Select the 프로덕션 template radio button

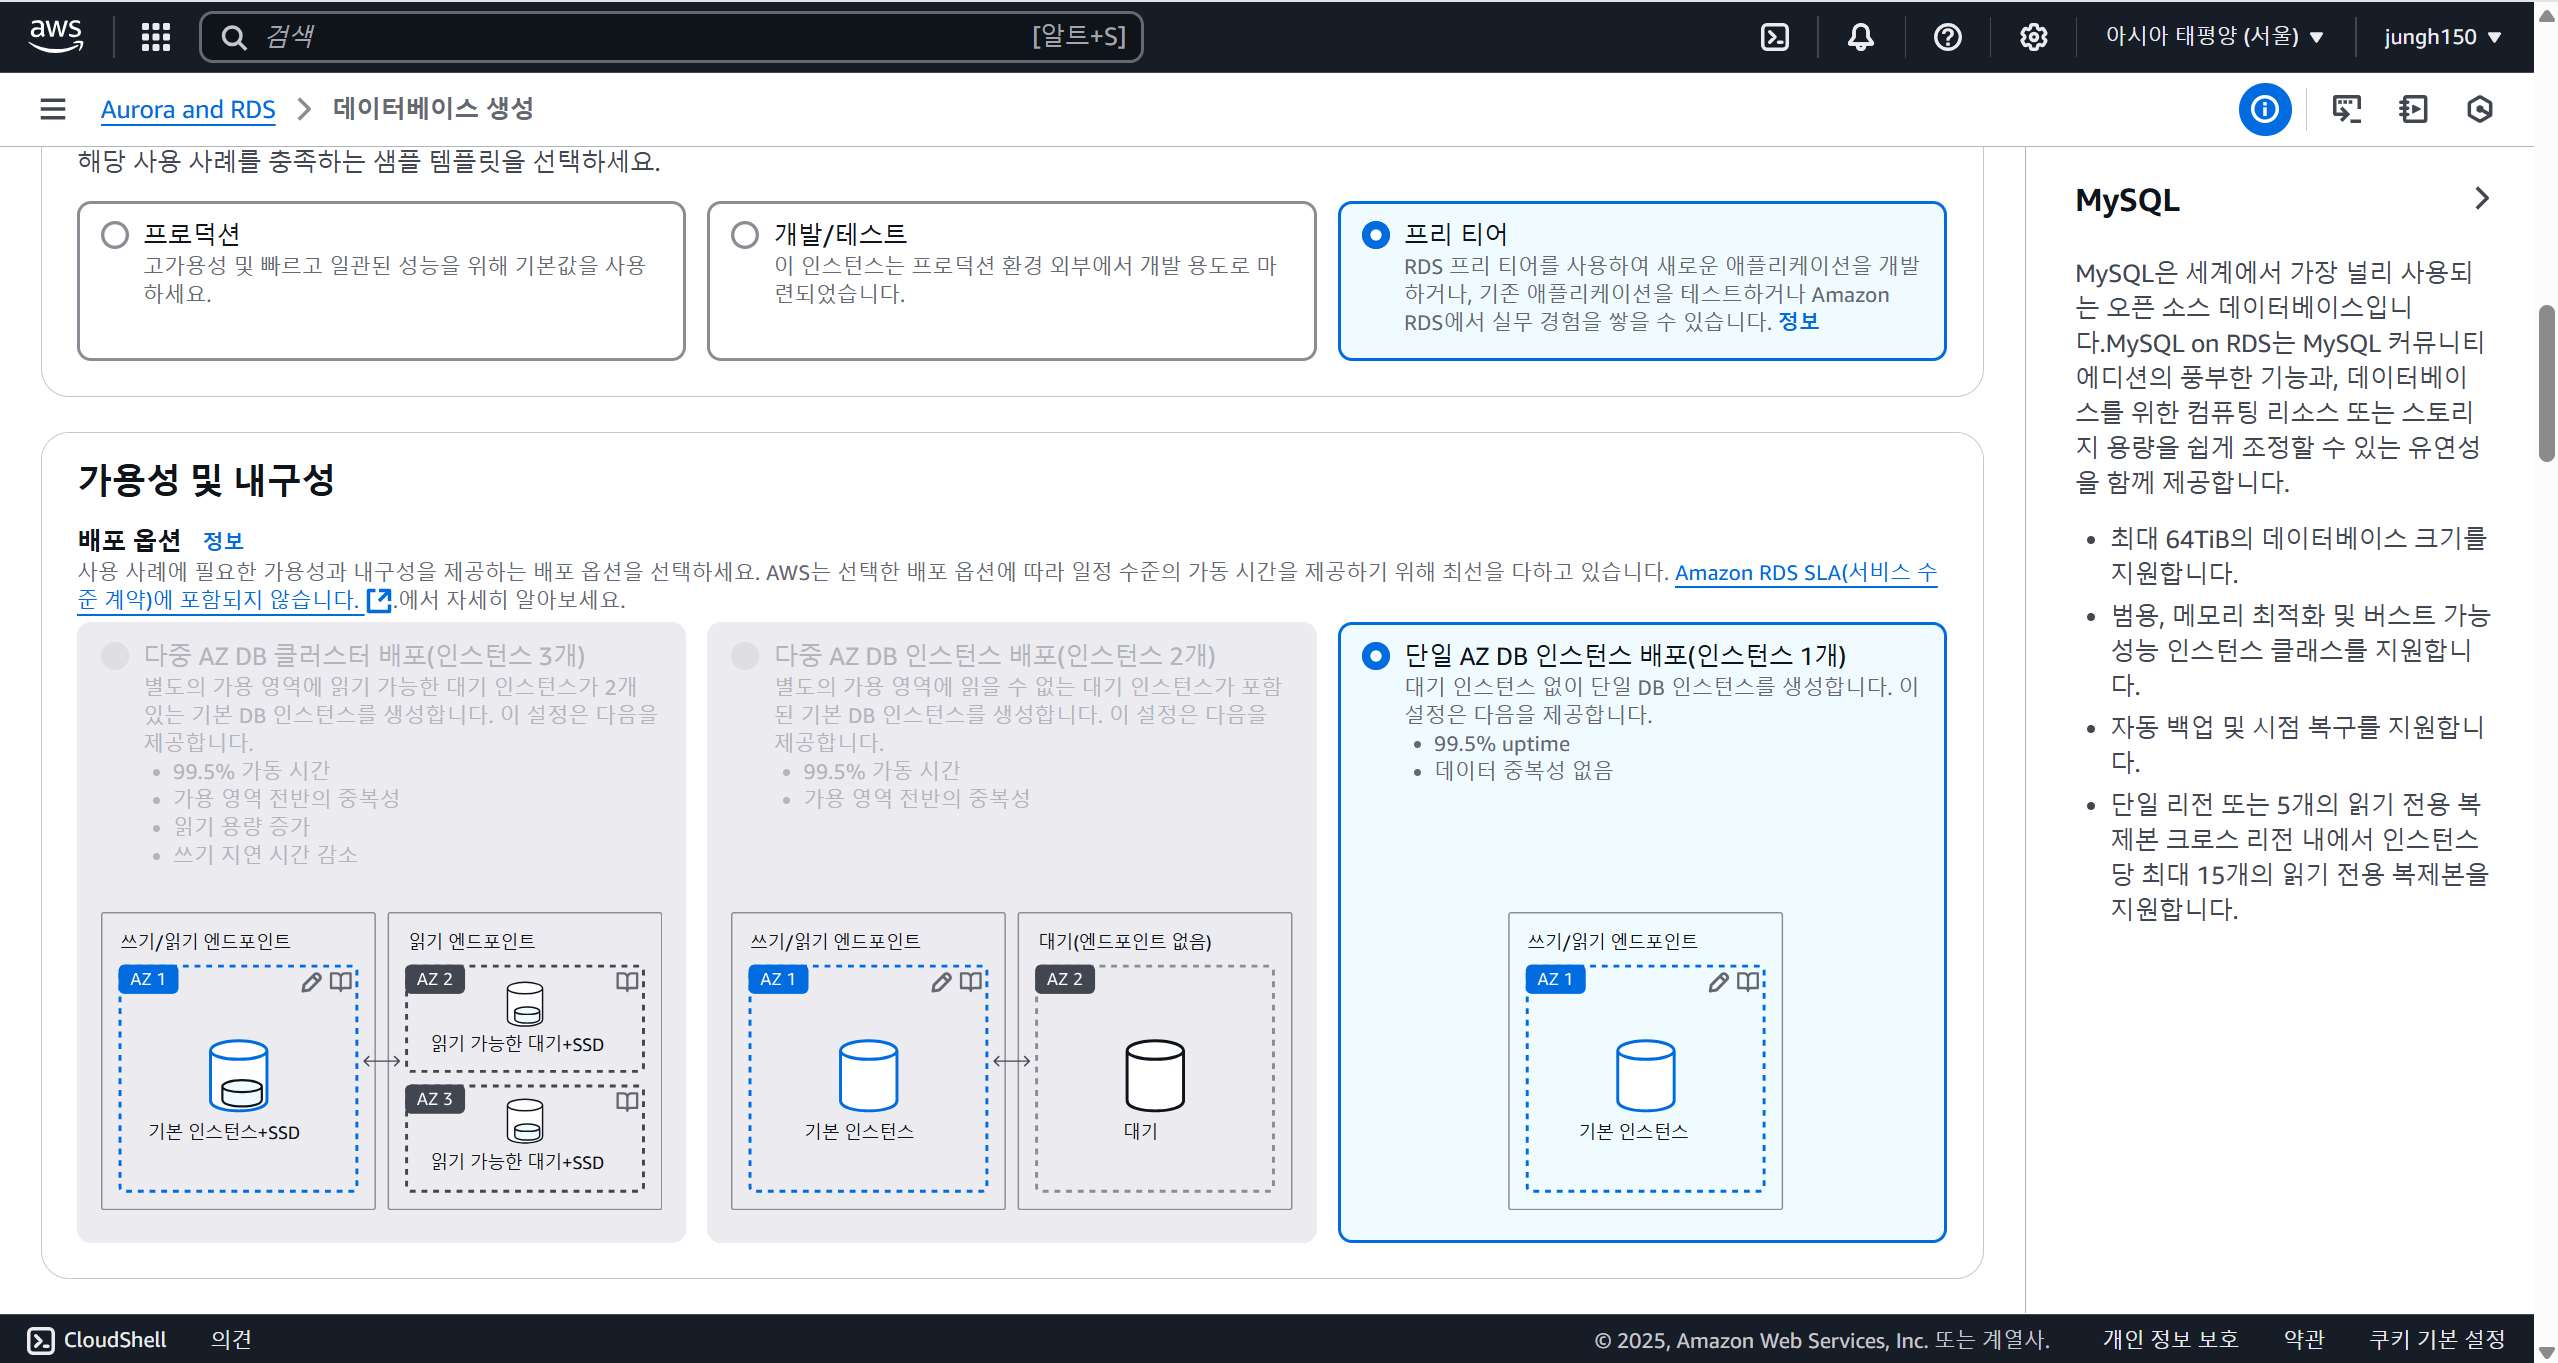point(115,234)
